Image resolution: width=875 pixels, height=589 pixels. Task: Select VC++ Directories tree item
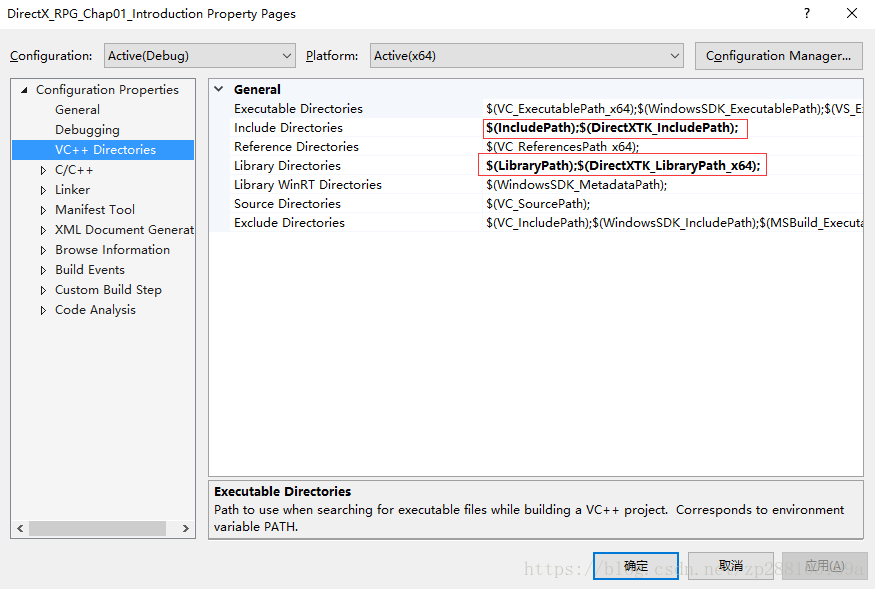click(x=103, y=150)
